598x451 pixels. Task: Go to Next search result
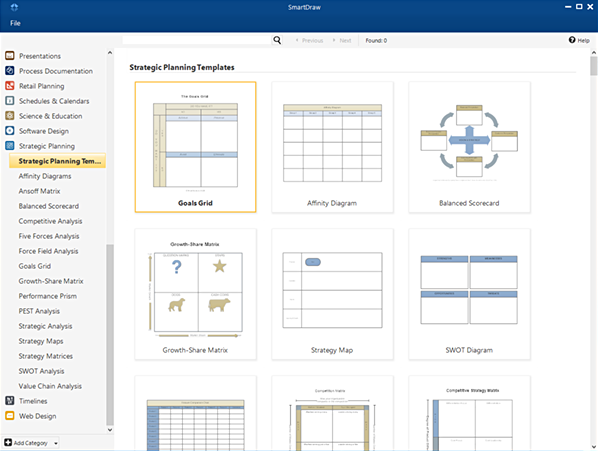point(342,40)
